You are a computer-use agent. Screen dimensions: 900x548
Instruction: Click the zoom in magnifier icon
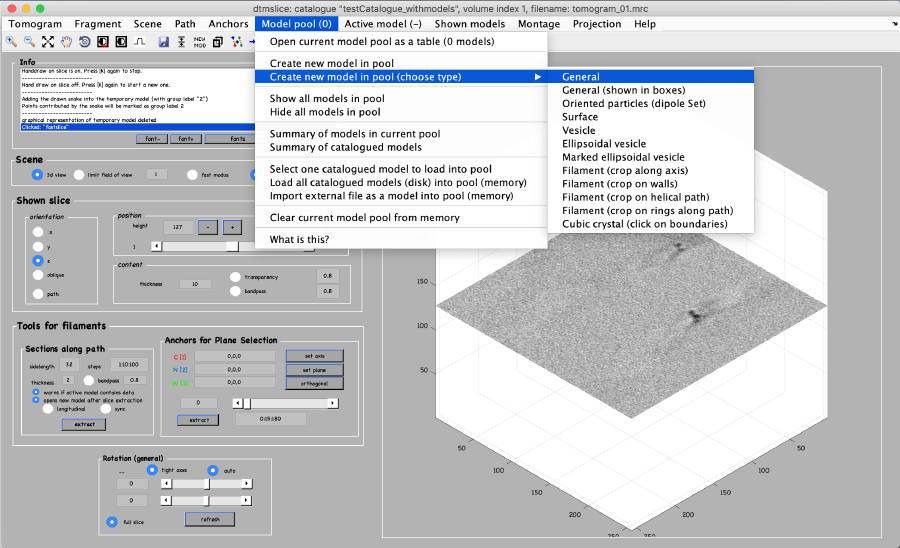pyautogui.click(x=11, y=42)
